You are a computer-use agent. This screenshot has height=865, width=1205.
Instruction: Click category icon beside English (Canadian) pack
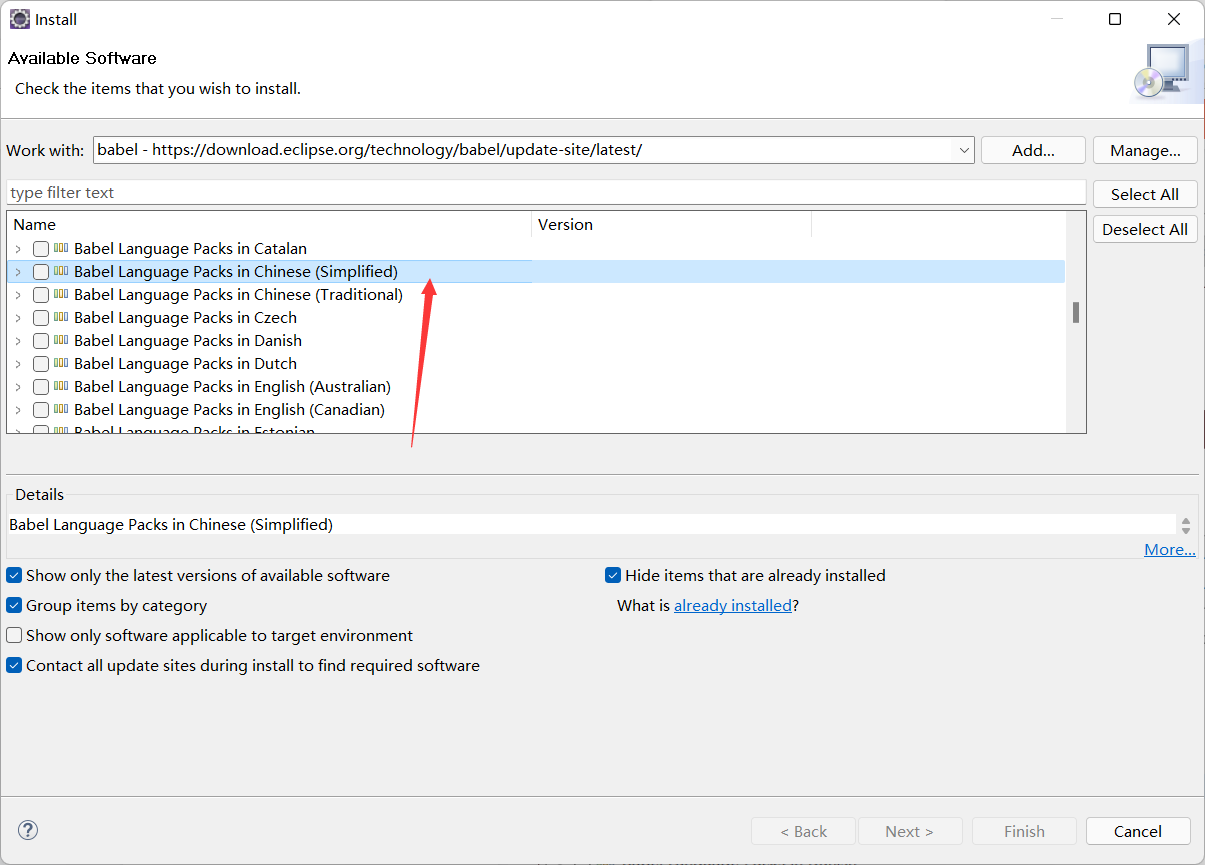click(x=61, y=409)
